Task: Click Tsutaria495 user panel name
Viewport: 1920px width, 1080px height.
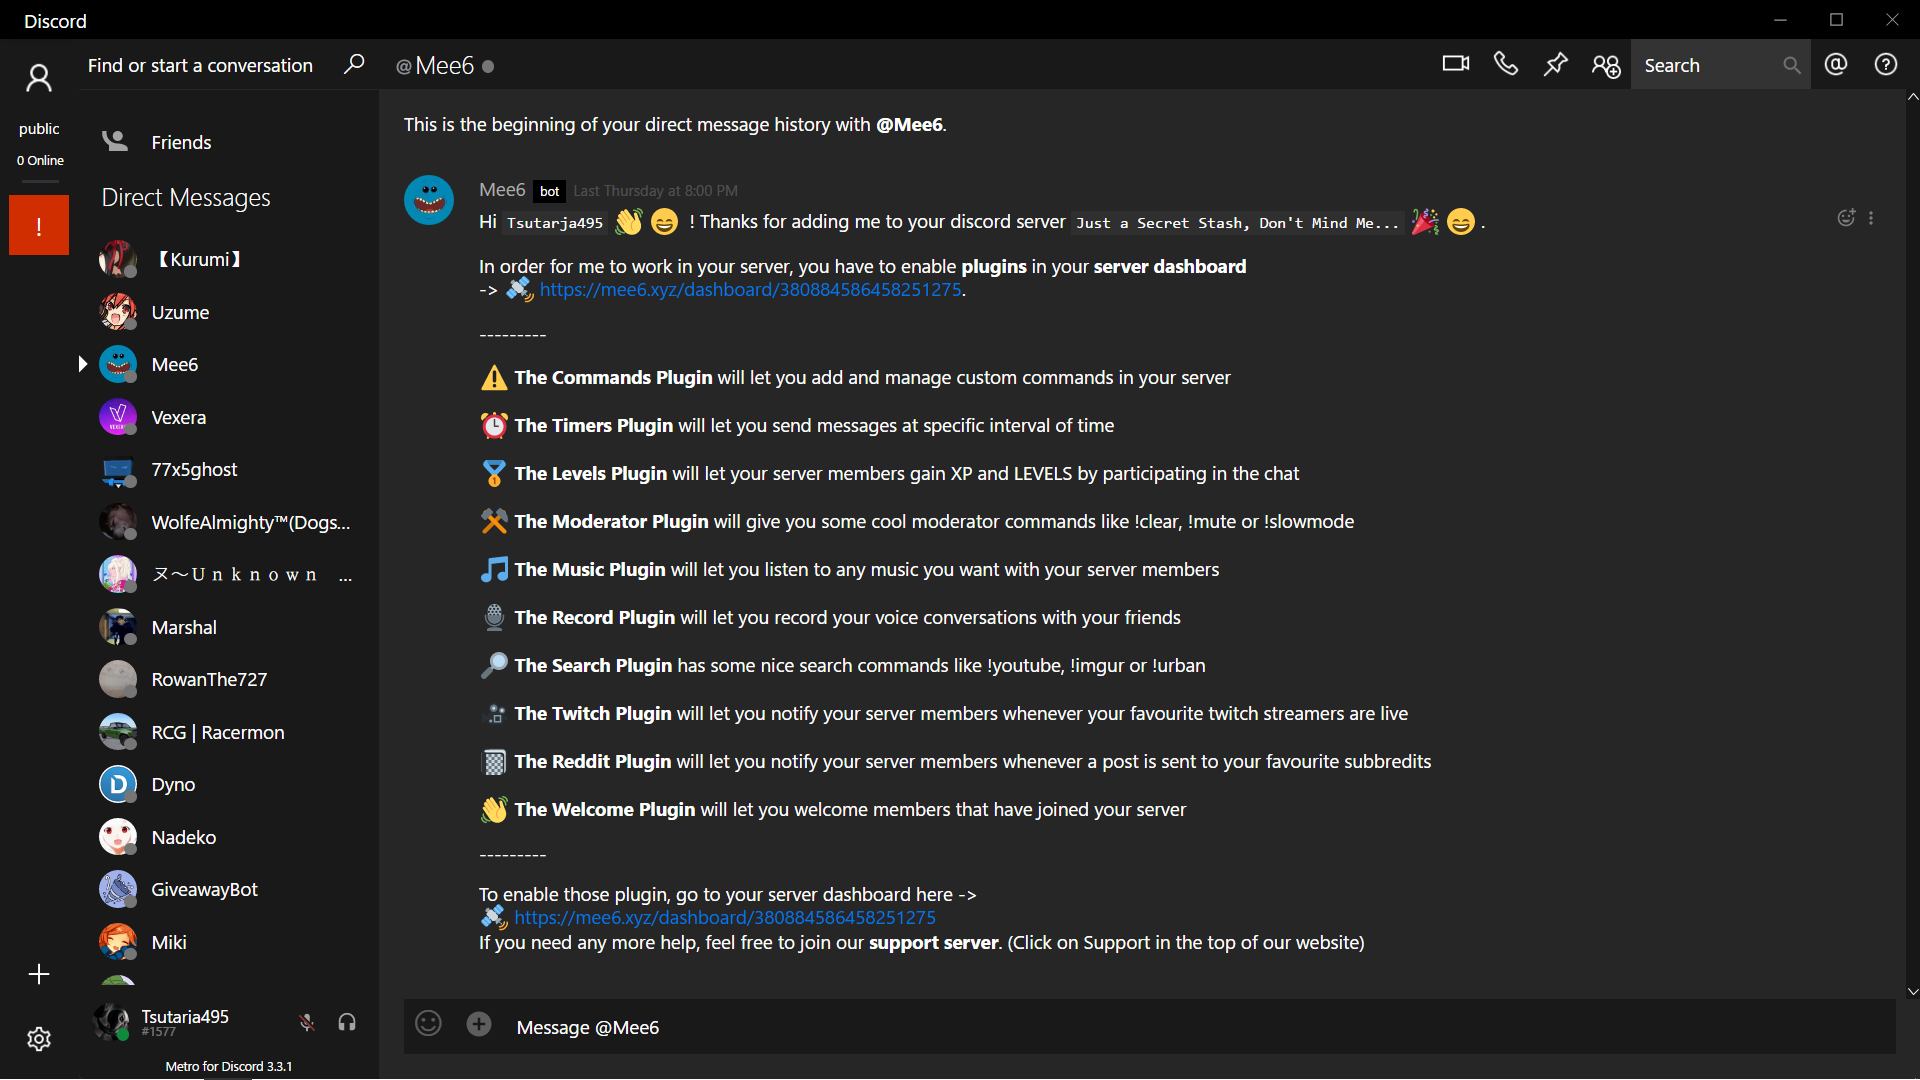Action: (x=185, y=1016)
